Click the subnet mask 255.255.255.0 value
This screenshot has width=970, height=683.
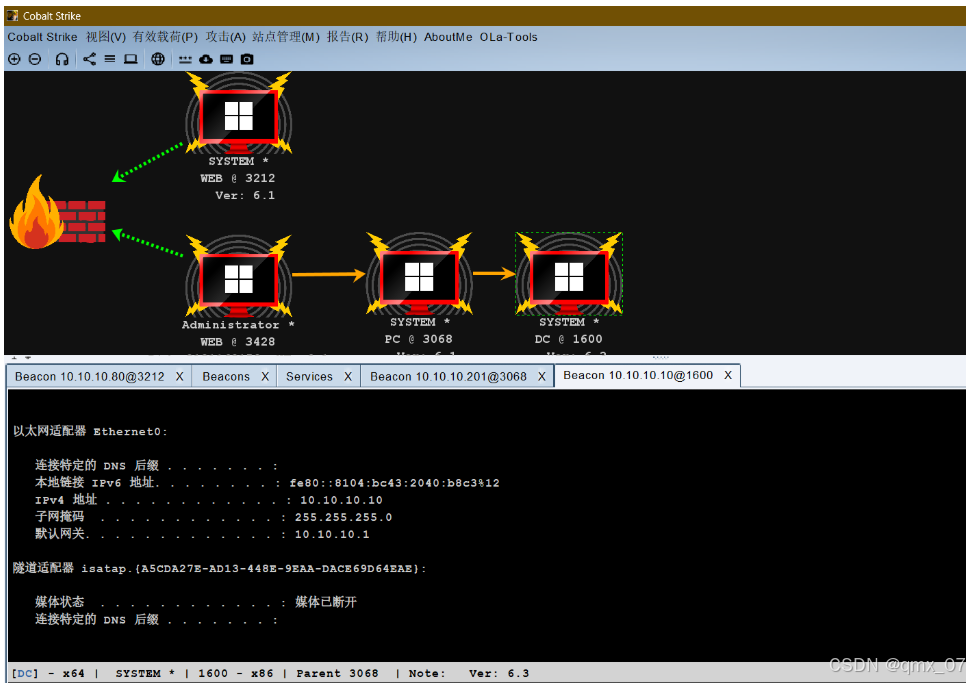tap(343, 517)
